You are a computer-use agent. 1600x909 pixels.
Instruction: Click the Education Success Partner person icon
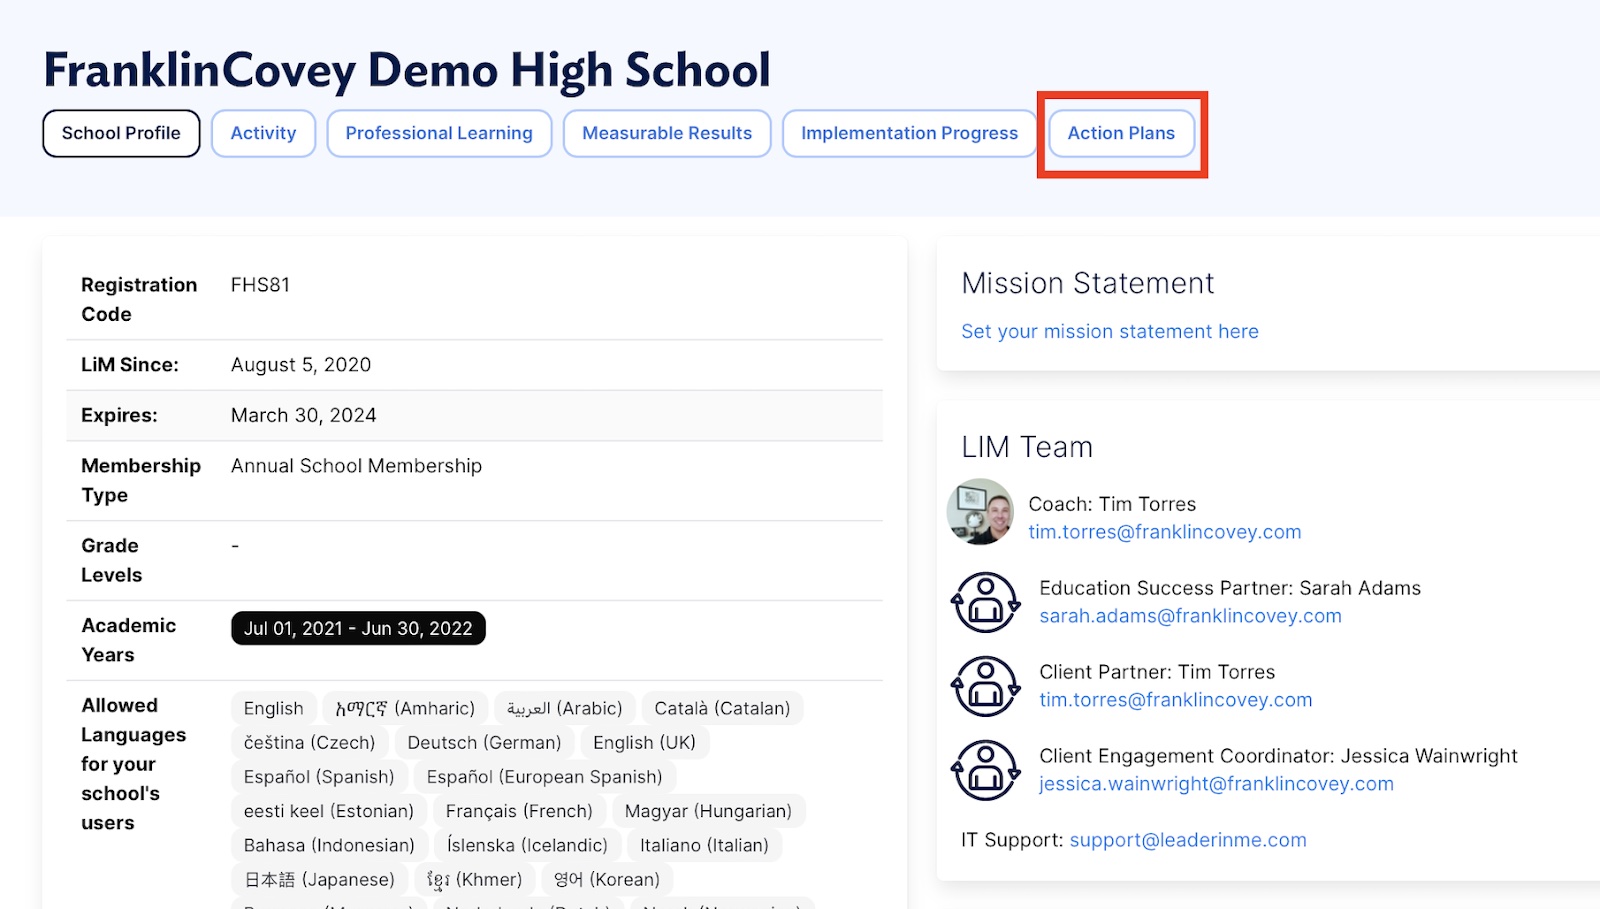coord(985,602)
